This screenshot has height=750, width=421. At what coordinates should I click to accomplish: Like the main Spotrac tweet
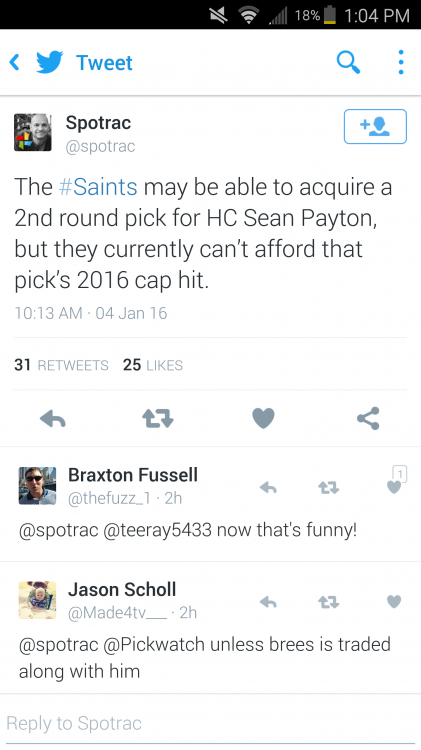[x=263, y=419]
